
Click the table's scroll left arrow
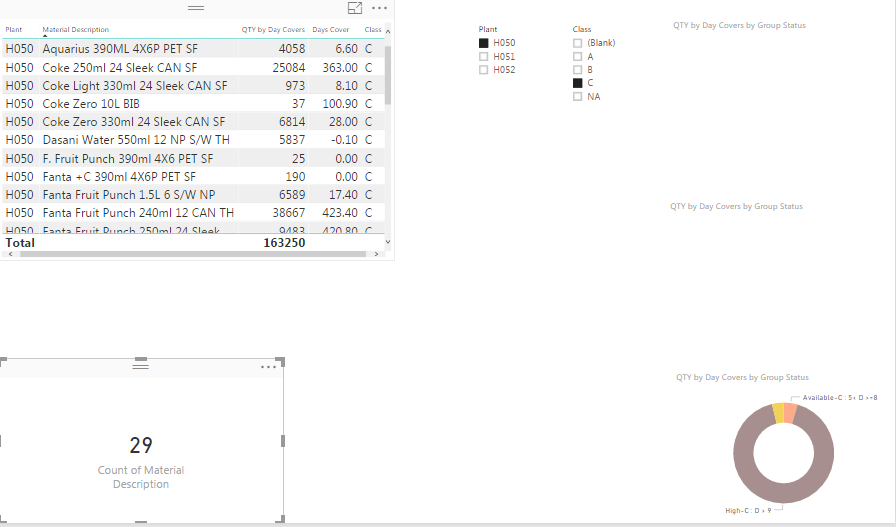pyautogui.click(x=10, y=254)
